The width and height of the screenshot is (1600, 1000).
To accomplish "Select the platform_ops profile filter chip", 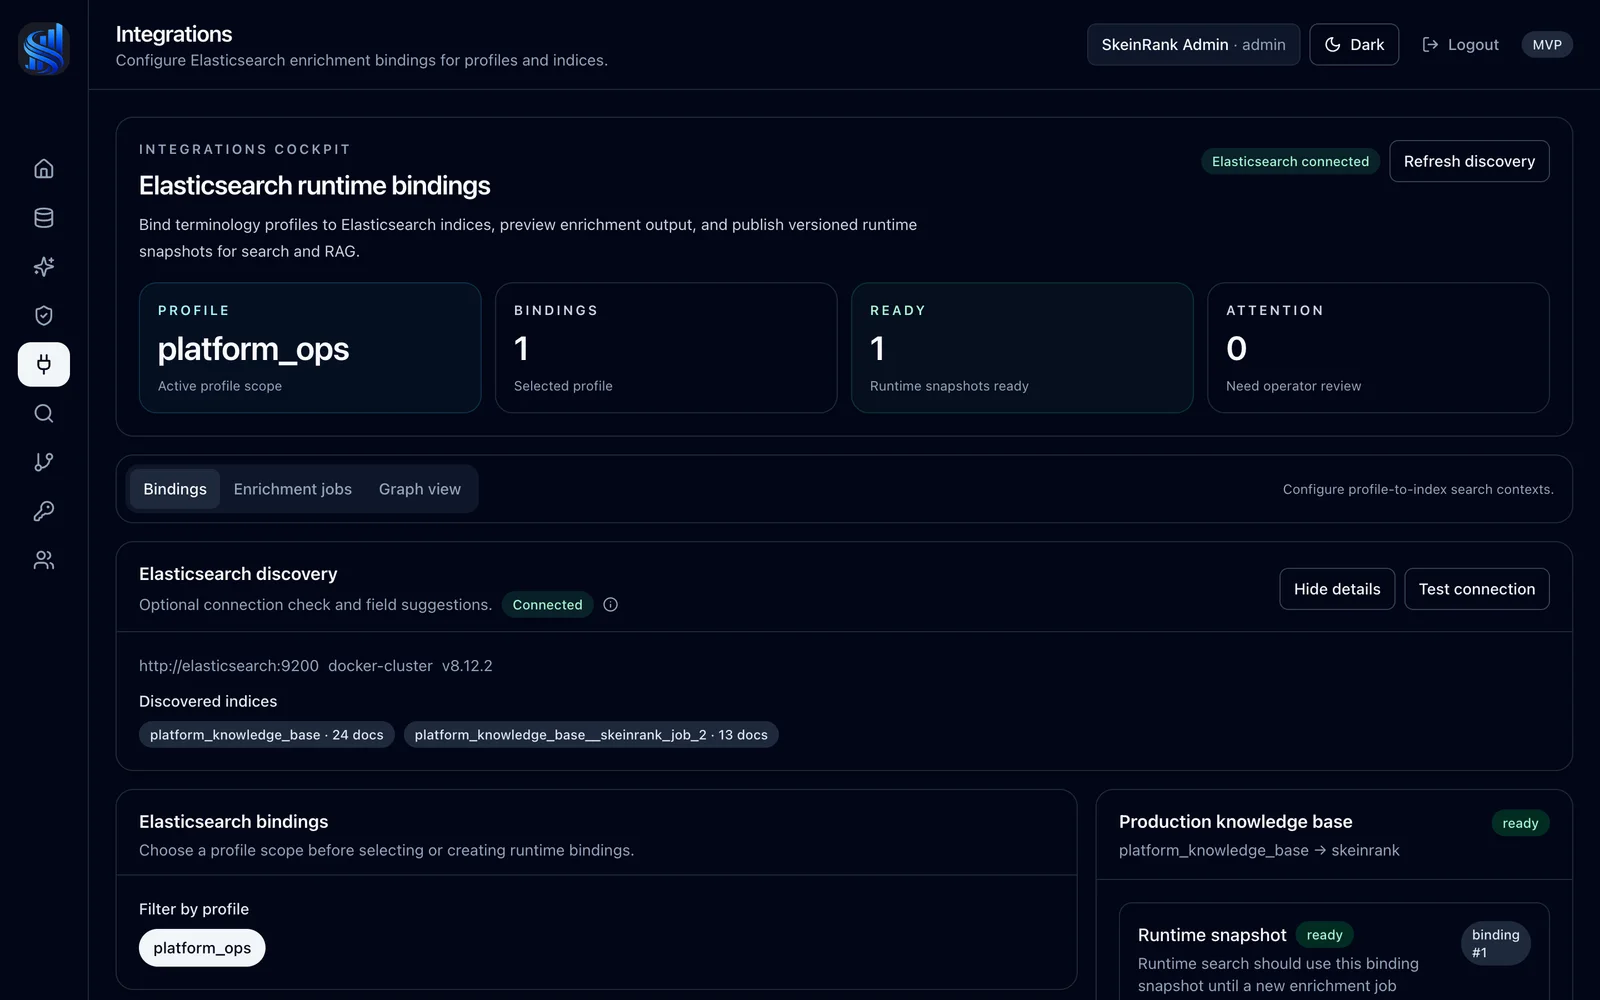I will click(x=202, y=948).
